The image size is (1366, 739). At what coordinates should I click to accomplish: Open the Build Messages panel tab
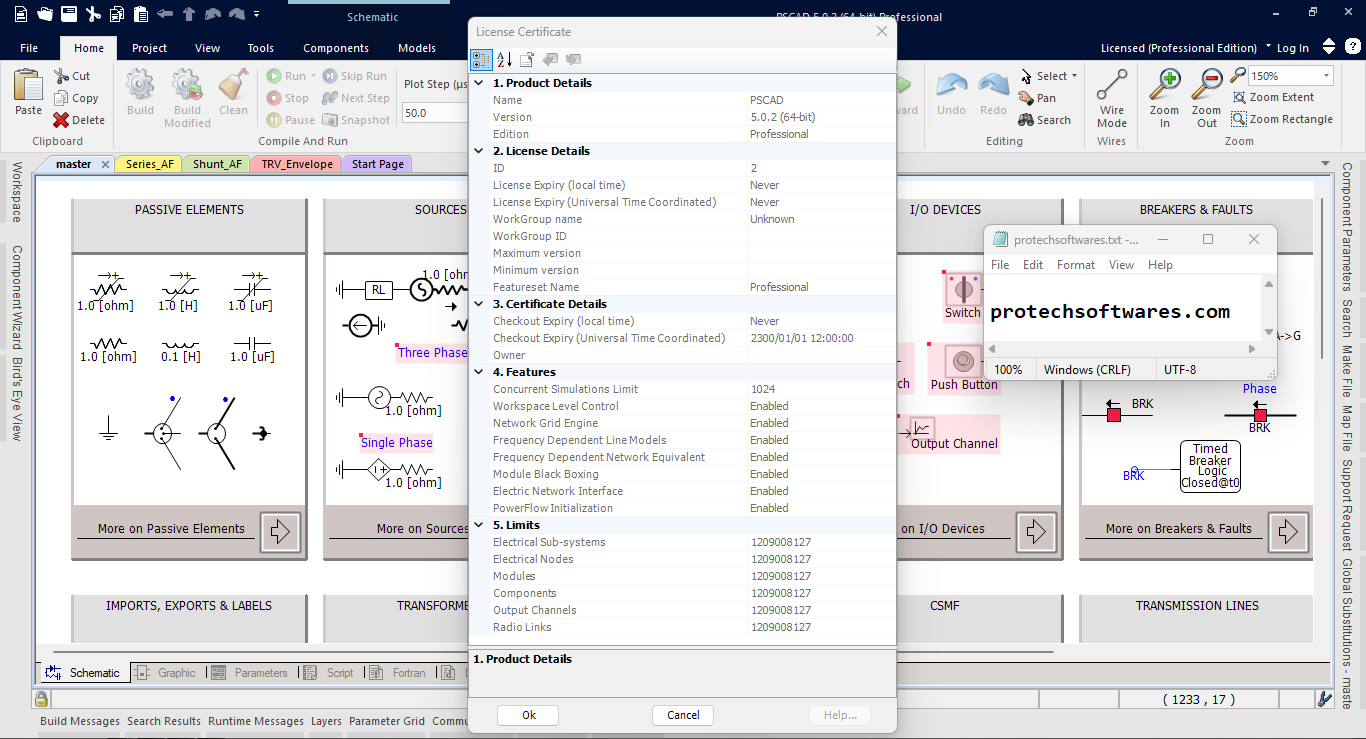pyautogui.click(x=80, y=721)
